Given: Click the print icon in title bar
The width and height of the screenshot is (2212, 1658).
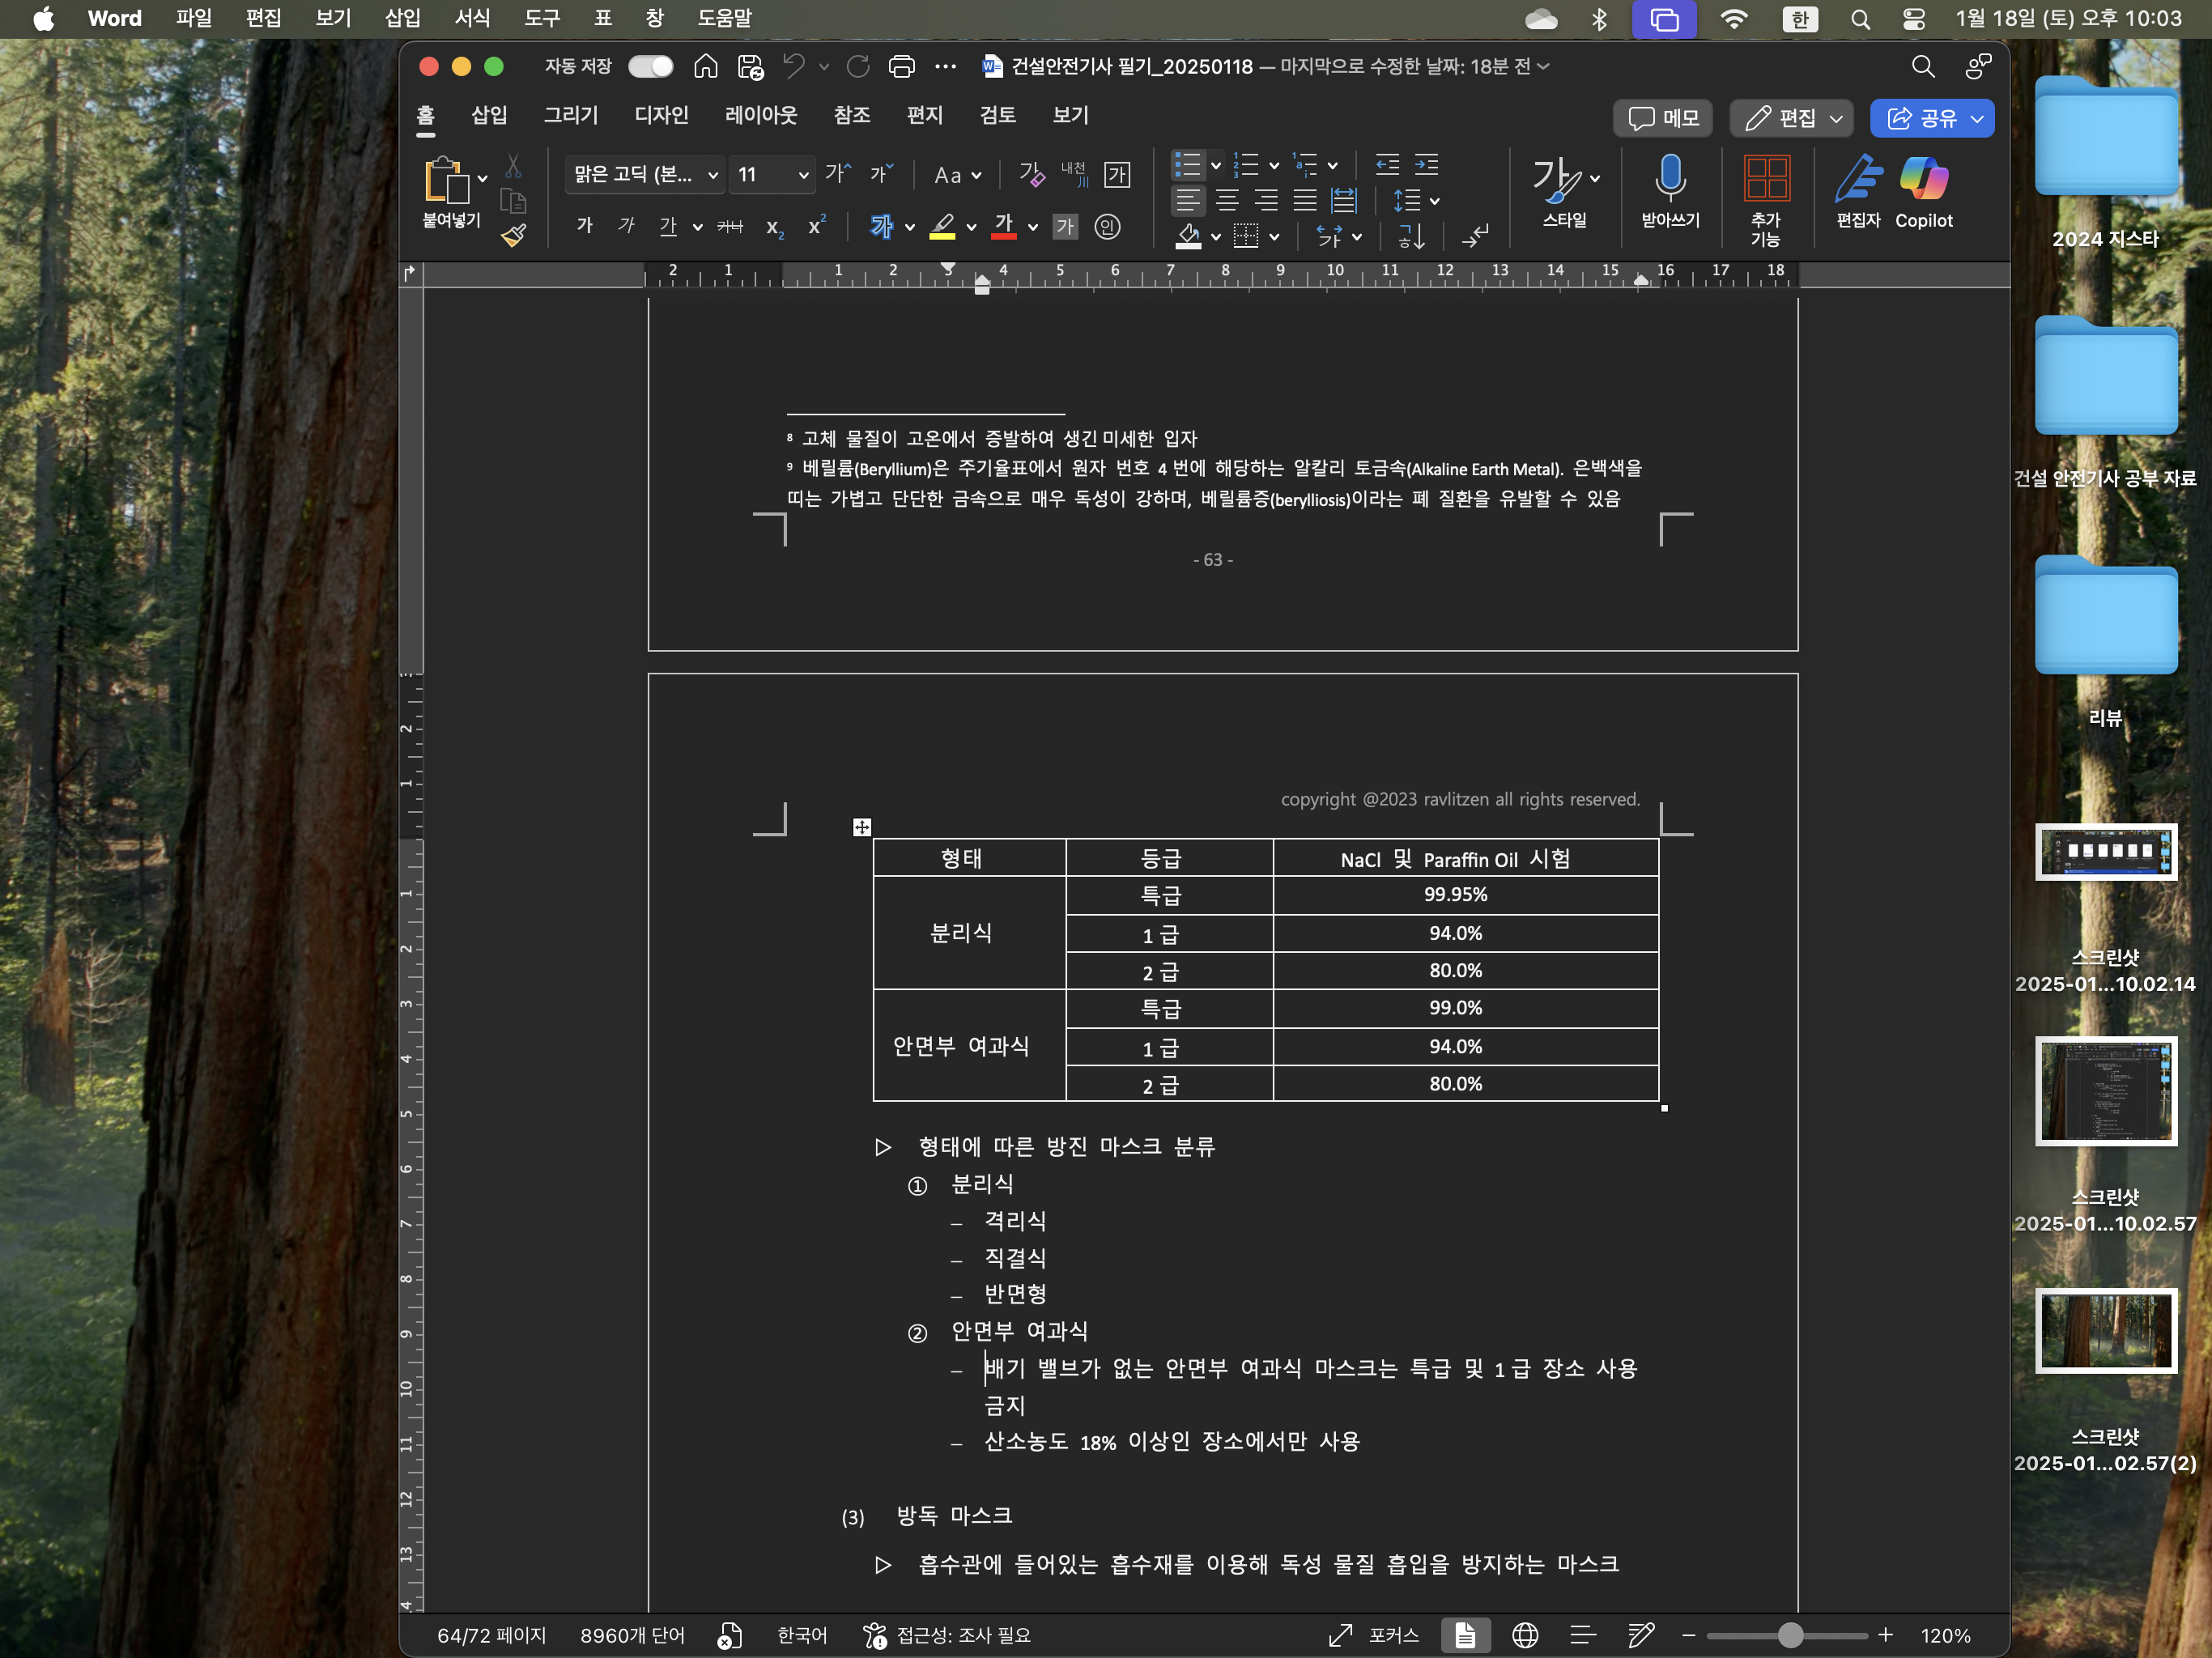Looking at the screenshot, I should [901, 67].
